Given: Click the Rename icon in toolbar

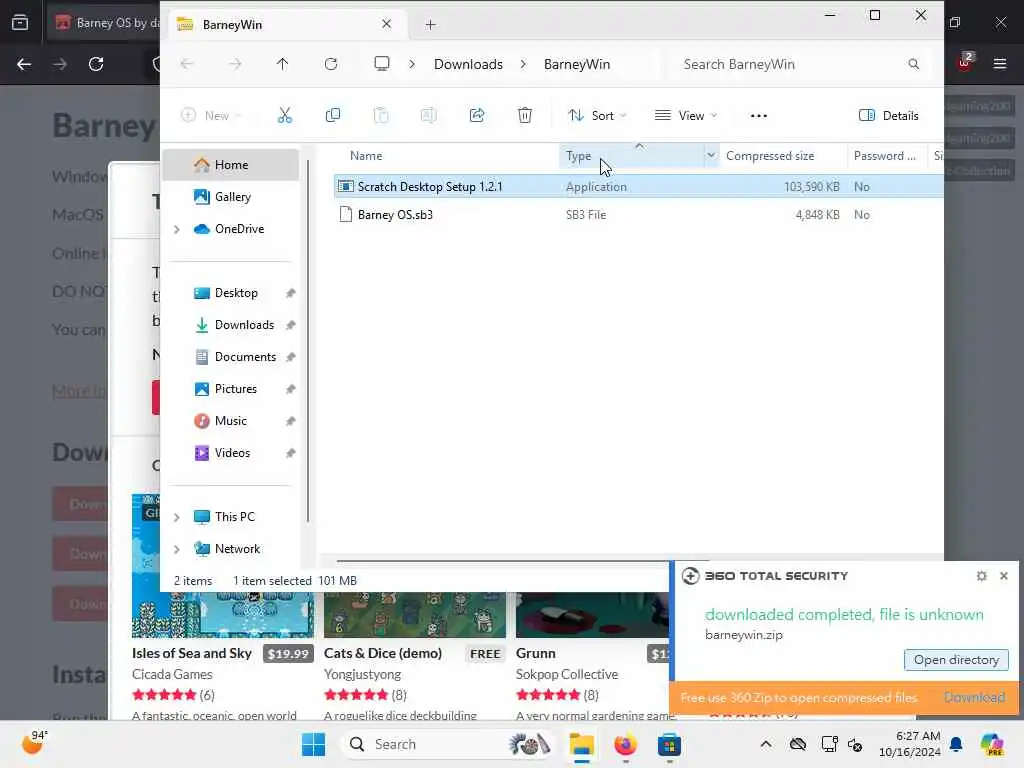Looking at the screenshot, I should coord(428,116).
